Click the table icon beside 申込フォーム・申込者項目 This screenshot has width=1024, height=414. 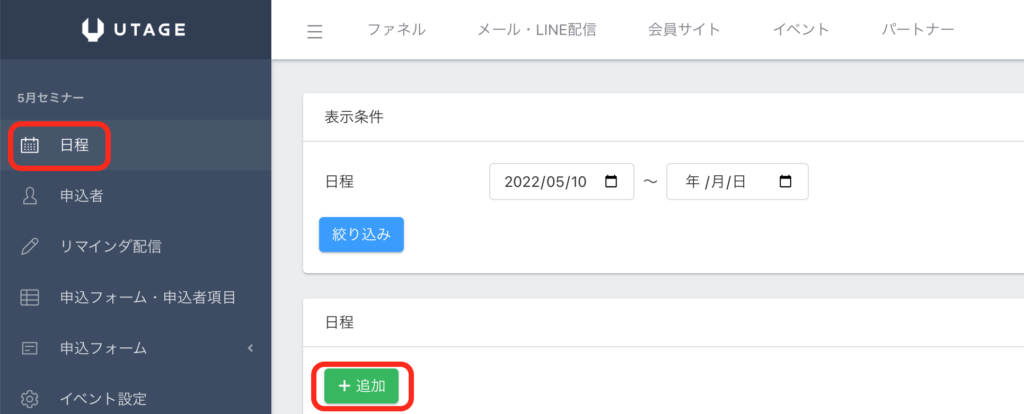pos(30,297)
